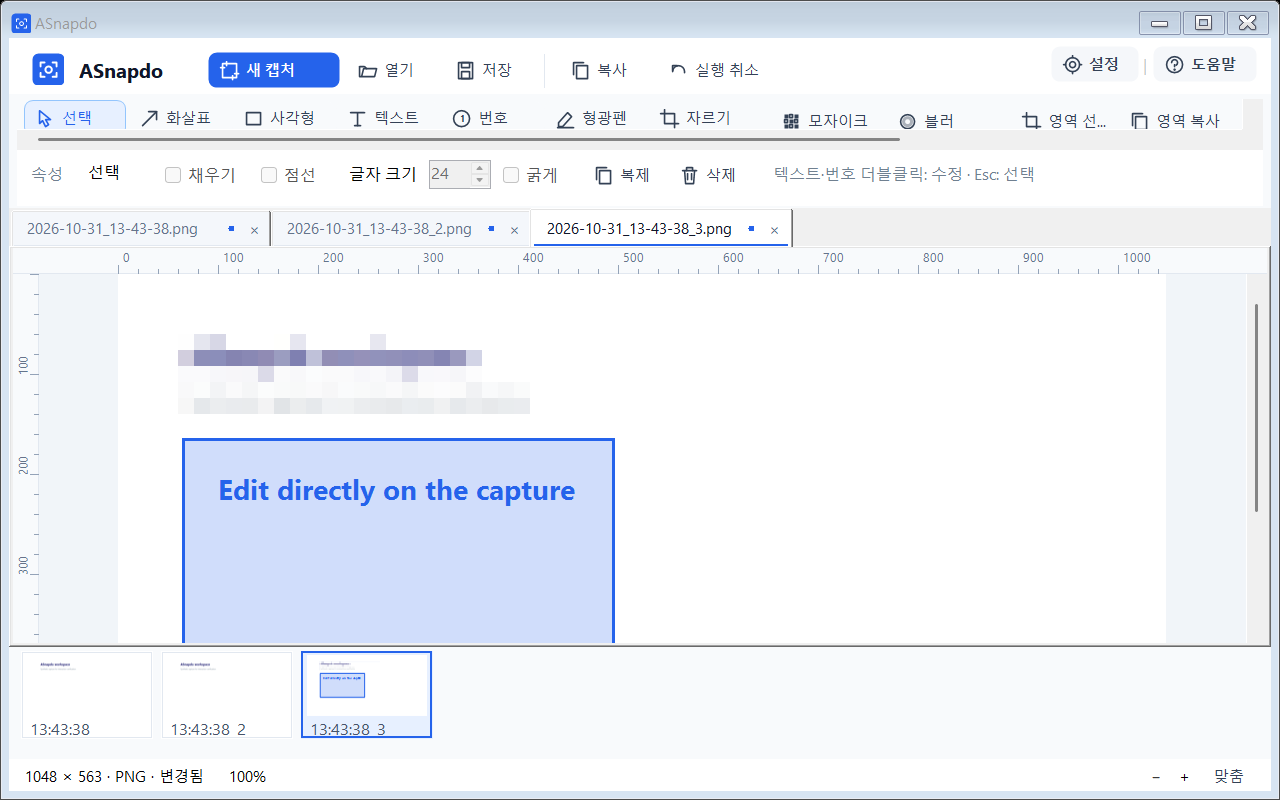Start a new capture with 새 캡처
1280x800 pixels.
[x=274, y=70]
